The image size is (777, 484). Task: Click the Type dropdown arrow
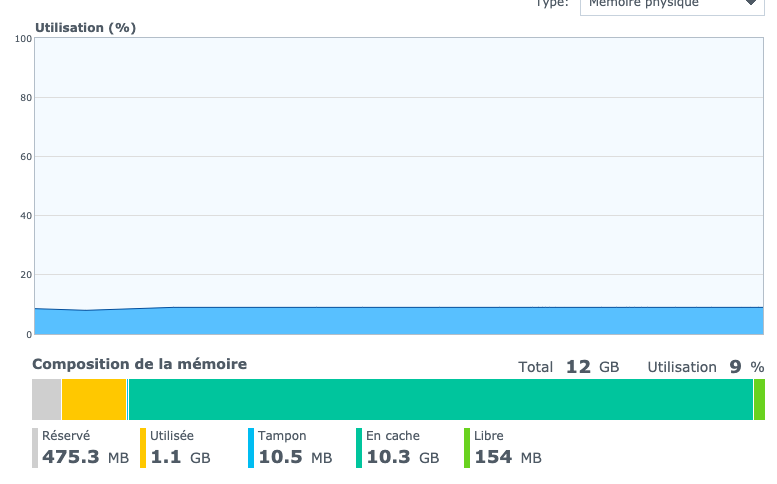point(751,5)
